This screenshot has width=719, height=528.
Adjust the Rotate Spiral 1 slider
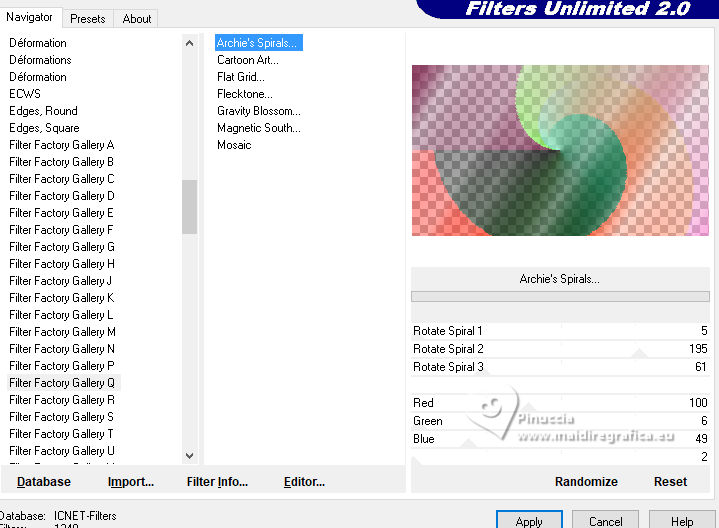560,331
